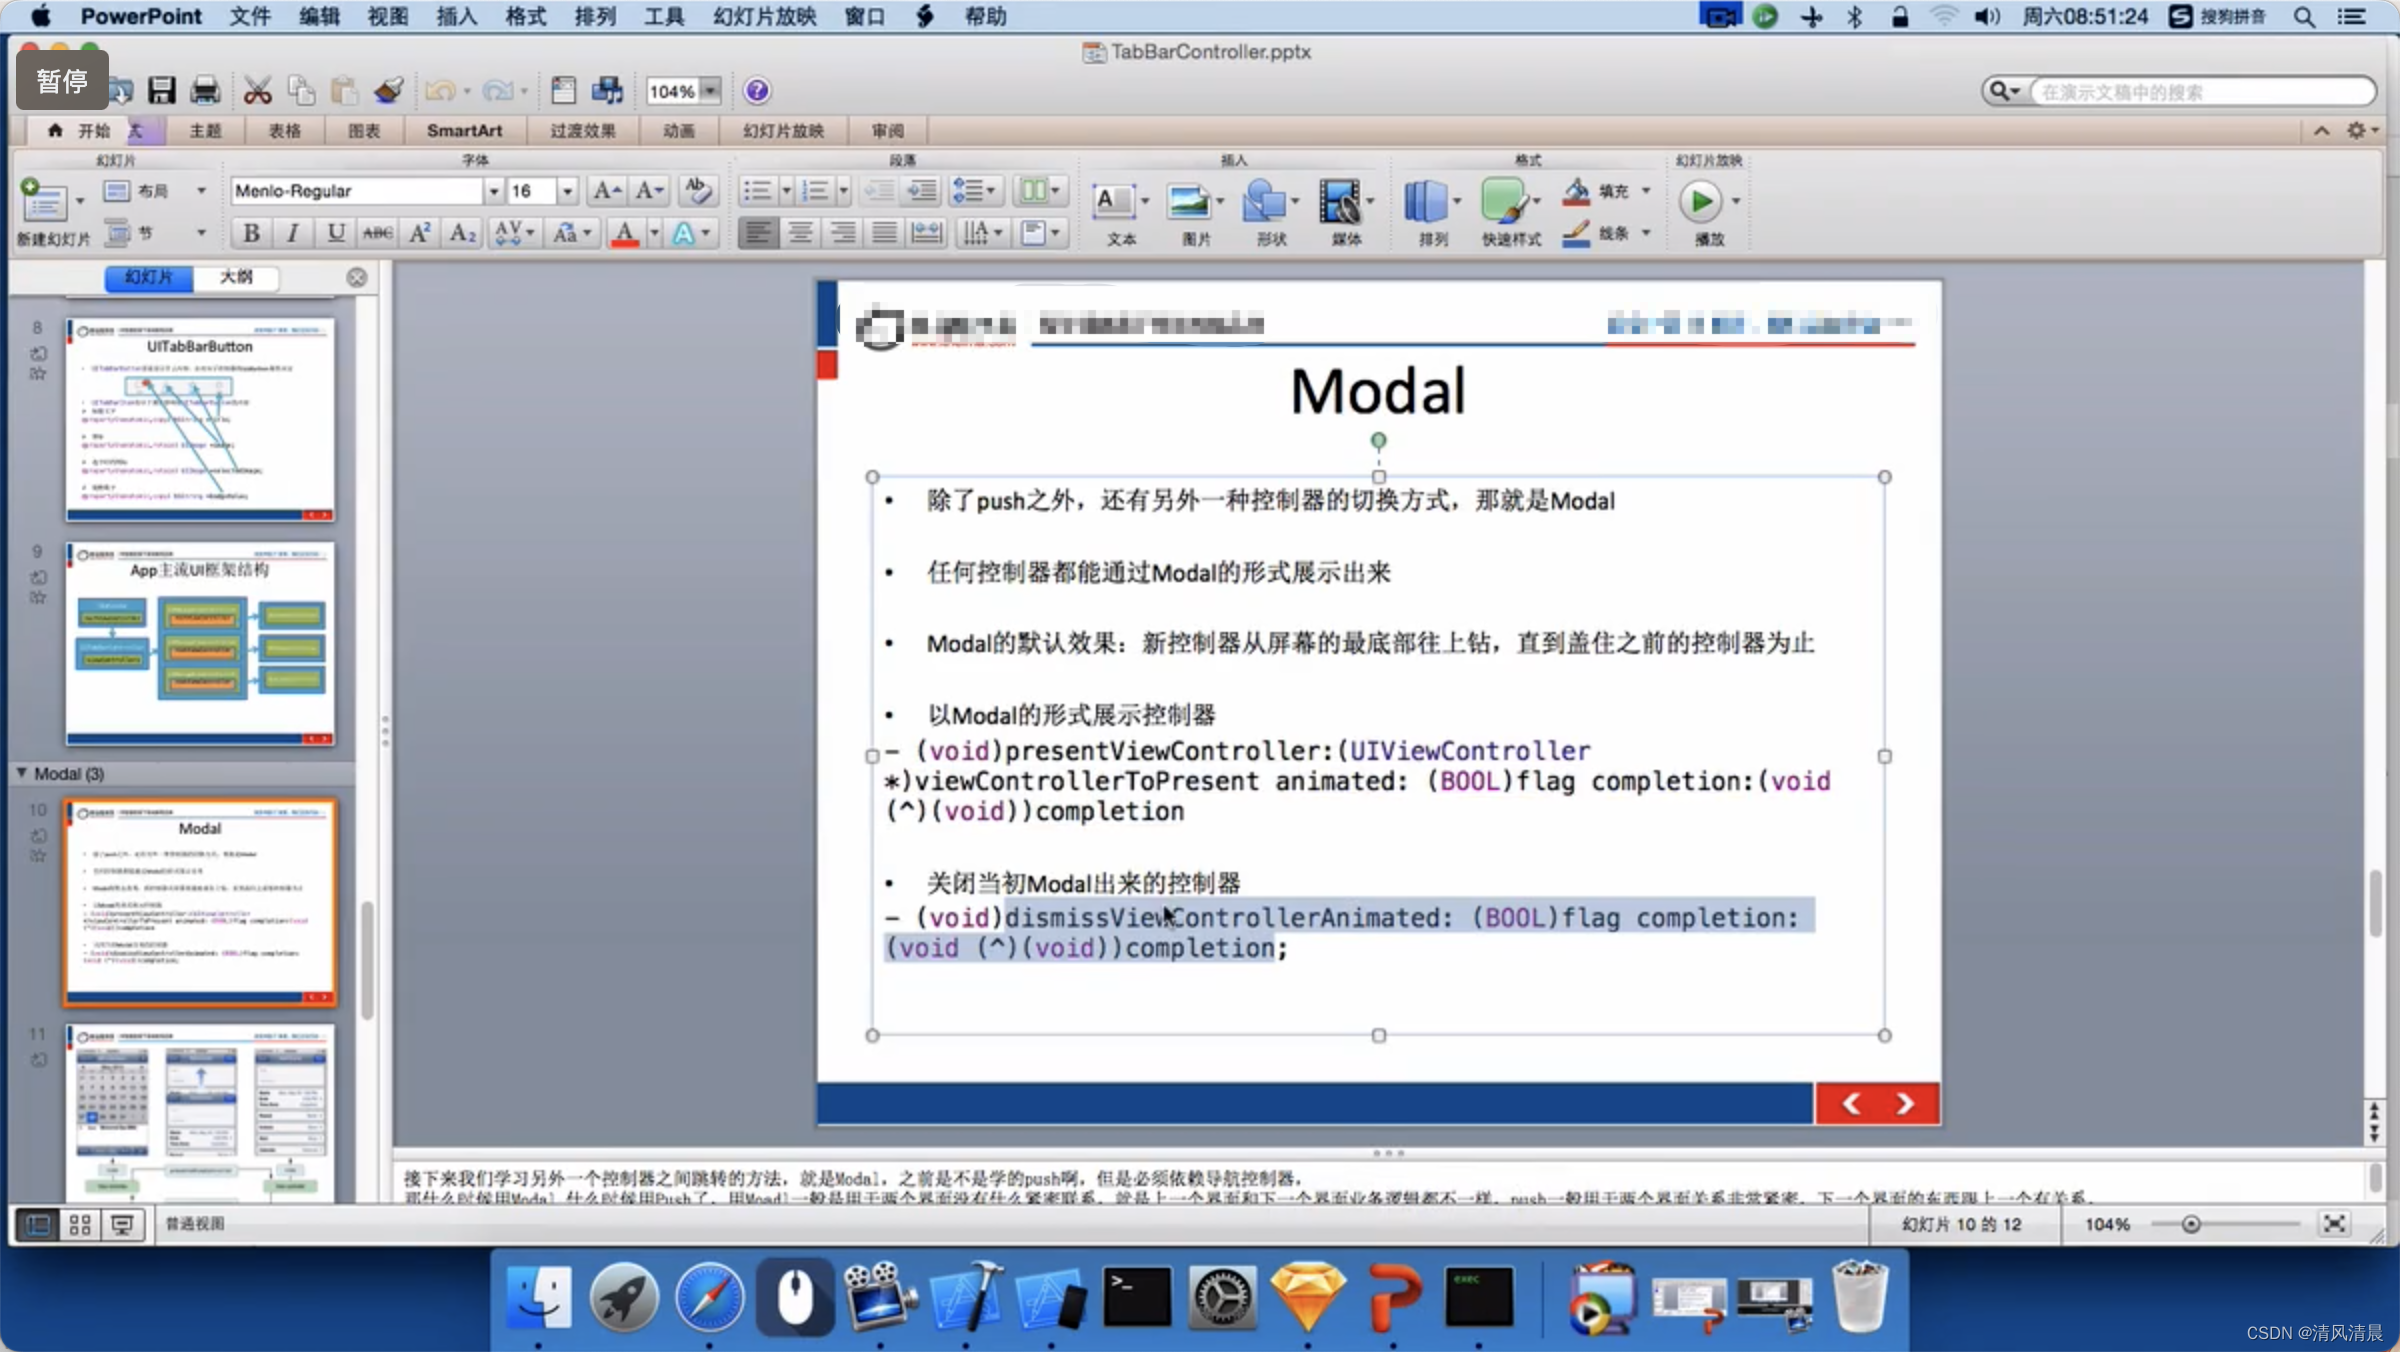Image resolution: width=2400 pixels, height=1352 pixels.
Task: Switch to slide sorter view button
Action: pos(80,1224)
